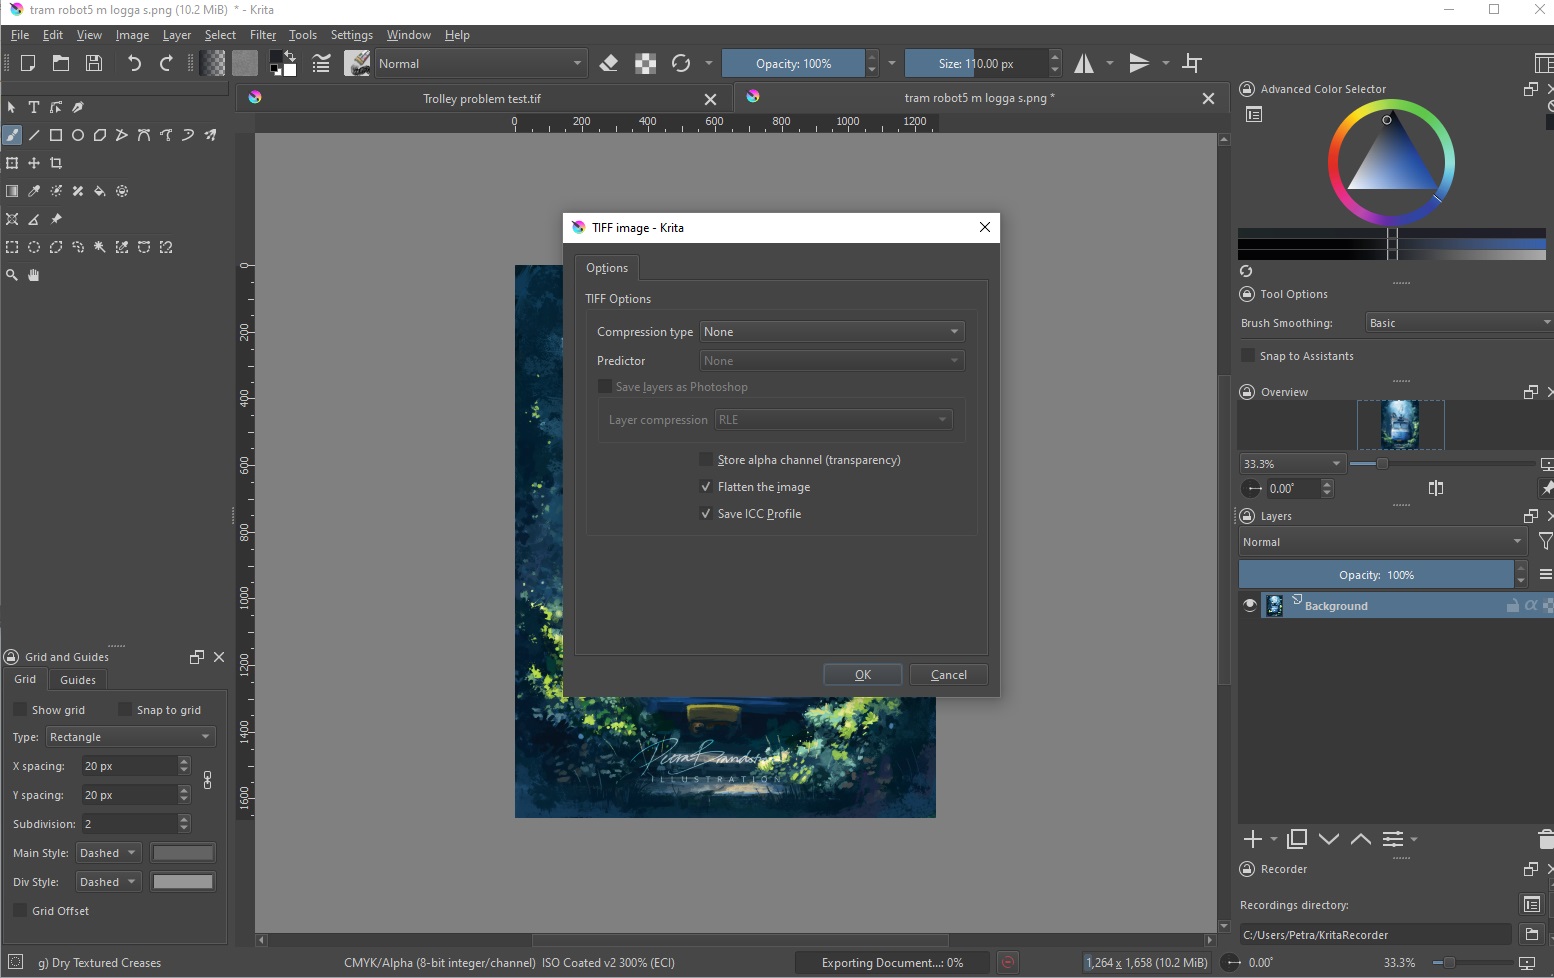Click the Layers Opacity slider
This screenshot has height=978, width=1554.
click(x=1375, y=575)
